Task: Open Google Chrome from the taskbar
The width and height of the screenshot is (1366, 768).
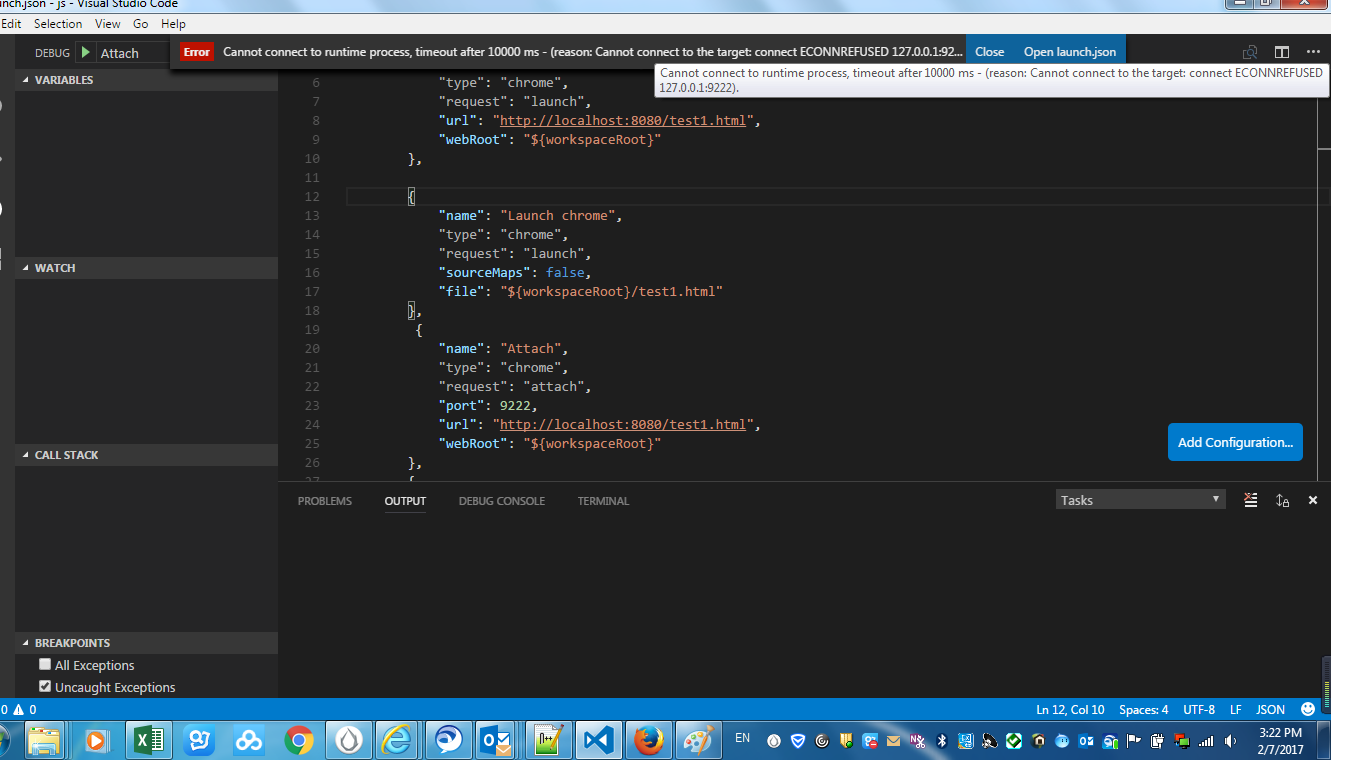Action: click(298, 741)
